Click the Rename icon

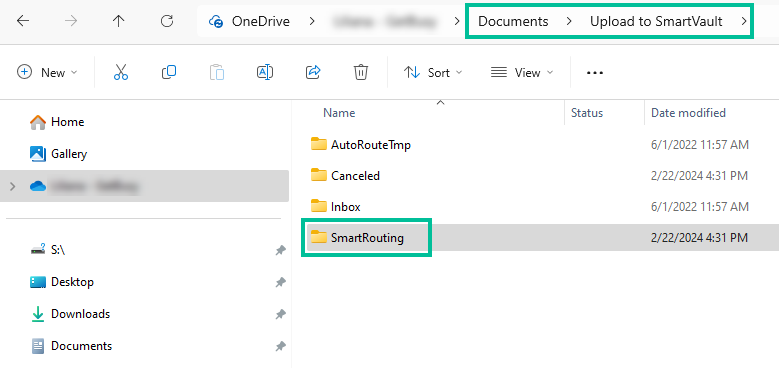[x=265, y=73]
